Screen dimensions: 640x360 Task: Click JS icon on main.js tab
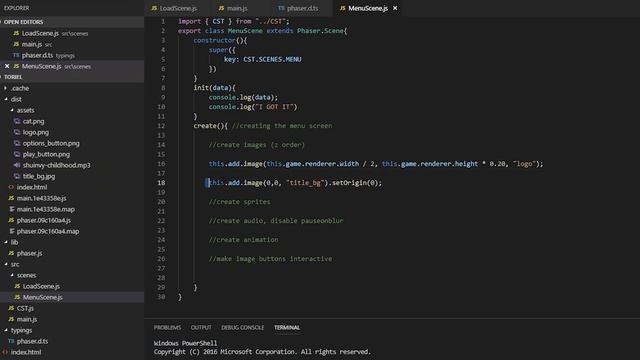coord(221,8)
